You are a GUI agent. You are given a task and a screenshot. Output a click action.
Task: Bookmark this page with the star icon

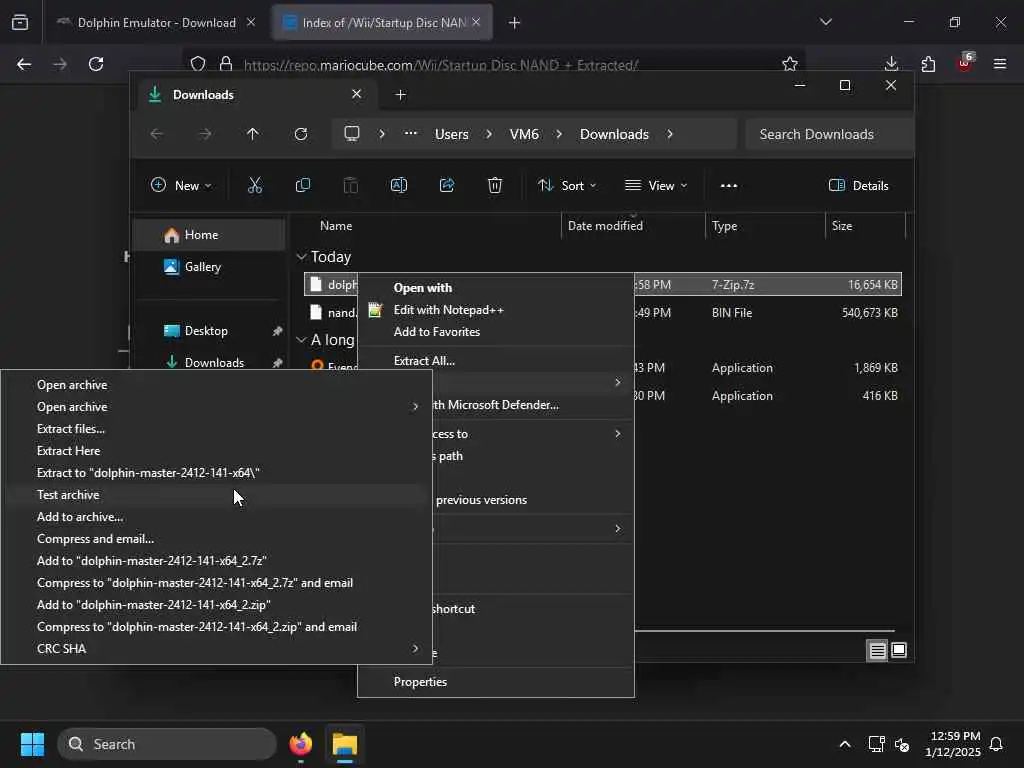coord(790,64)
